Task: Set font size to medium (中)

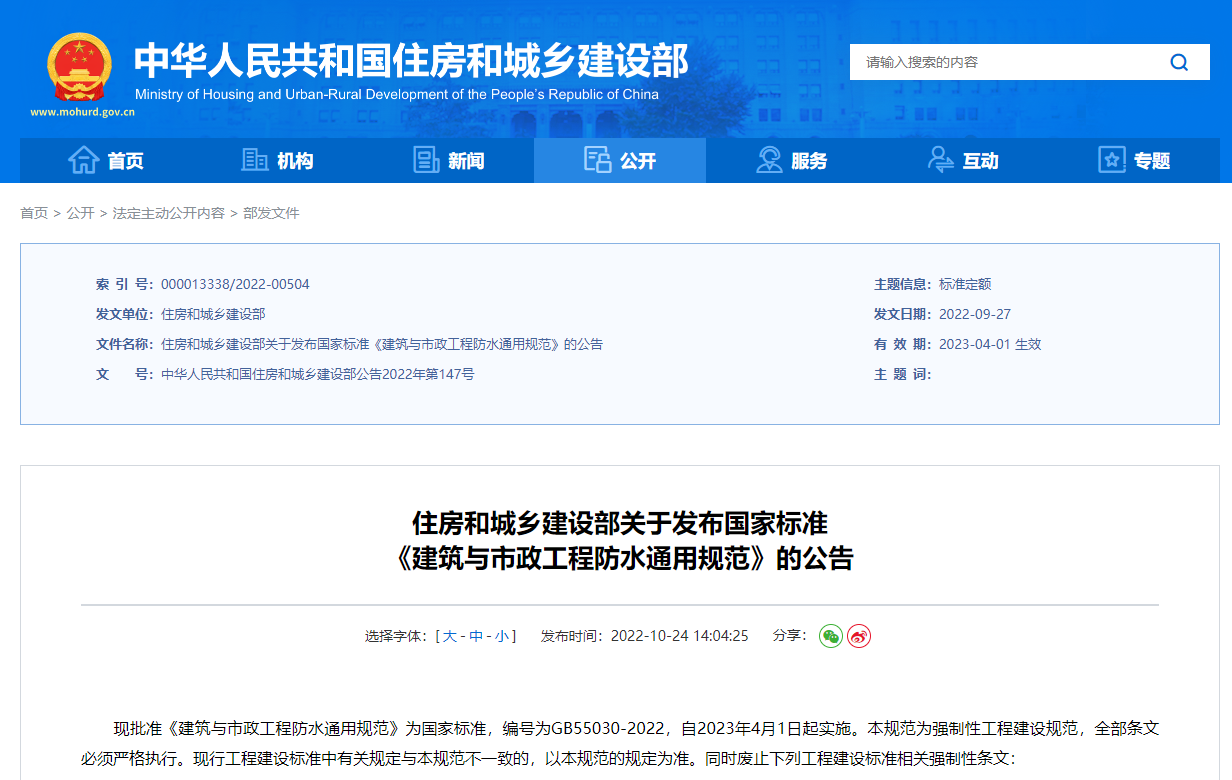Action: tap(476, 636)
